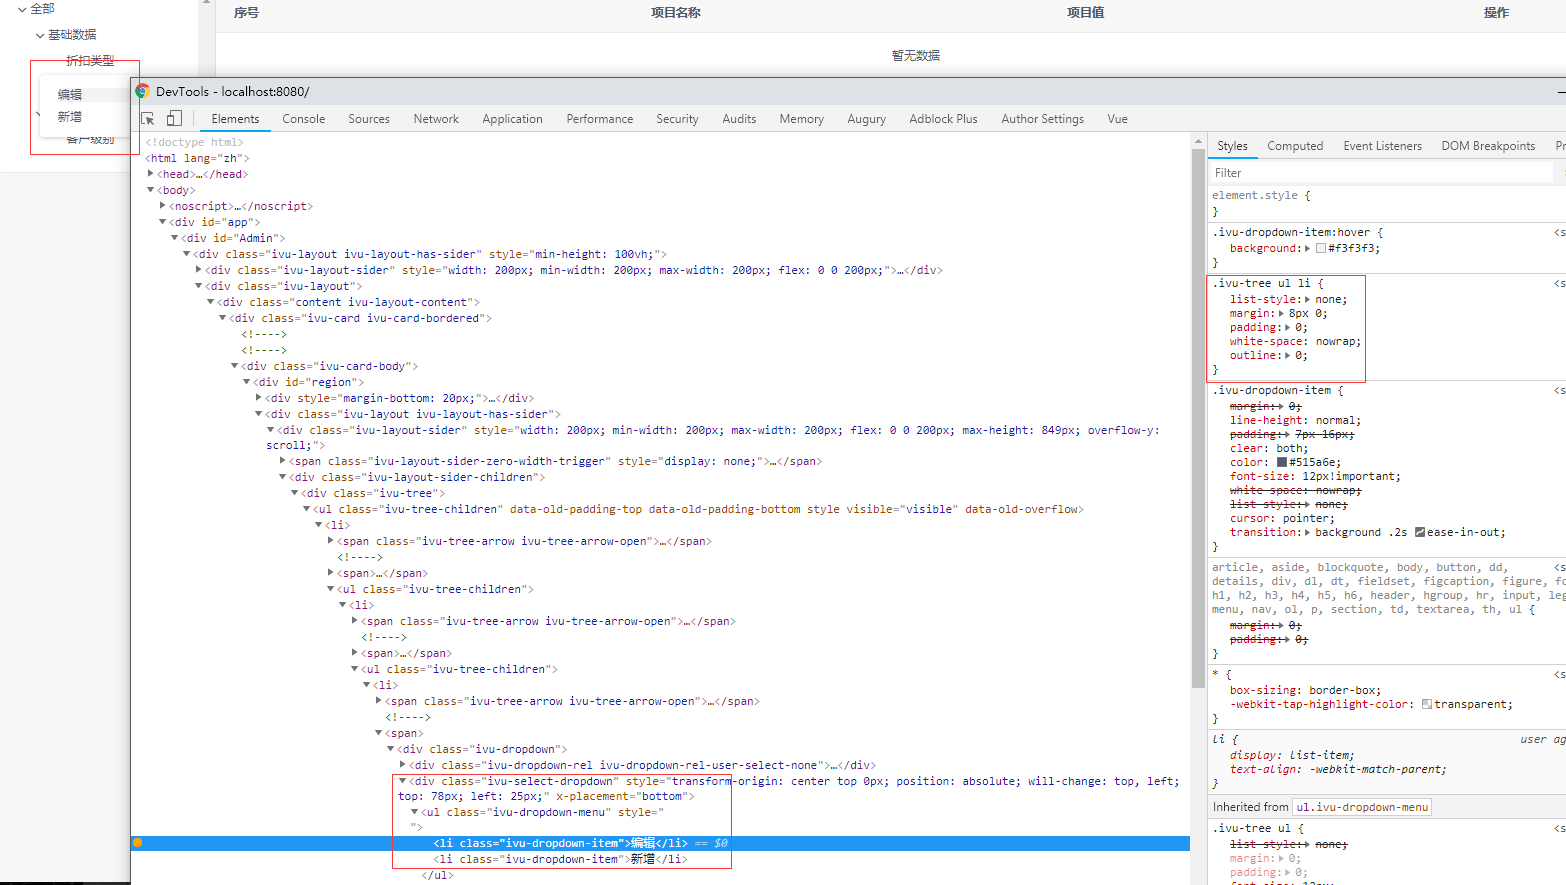Switch to the Console tab
The width and height of the screenshot is (1566, 885).
[304, 119]
